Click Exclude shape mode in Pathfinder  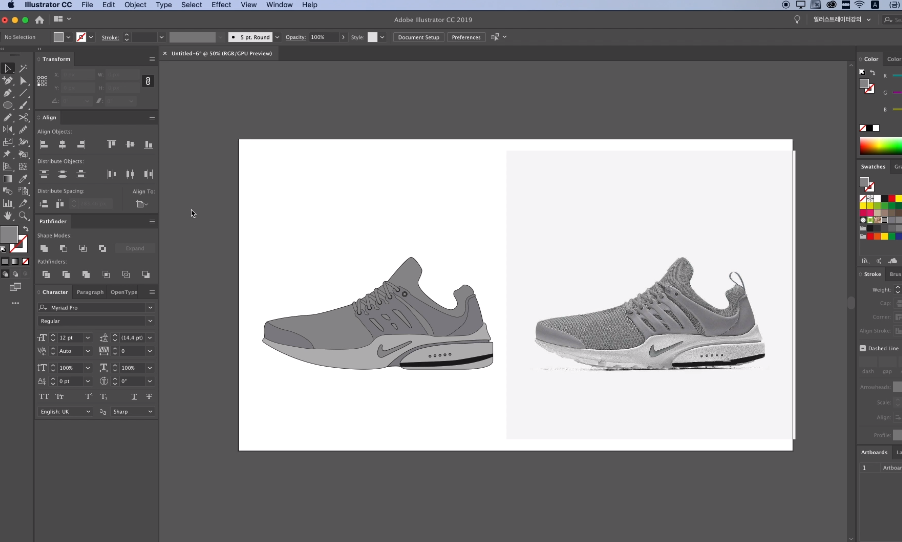coord(102,248)
